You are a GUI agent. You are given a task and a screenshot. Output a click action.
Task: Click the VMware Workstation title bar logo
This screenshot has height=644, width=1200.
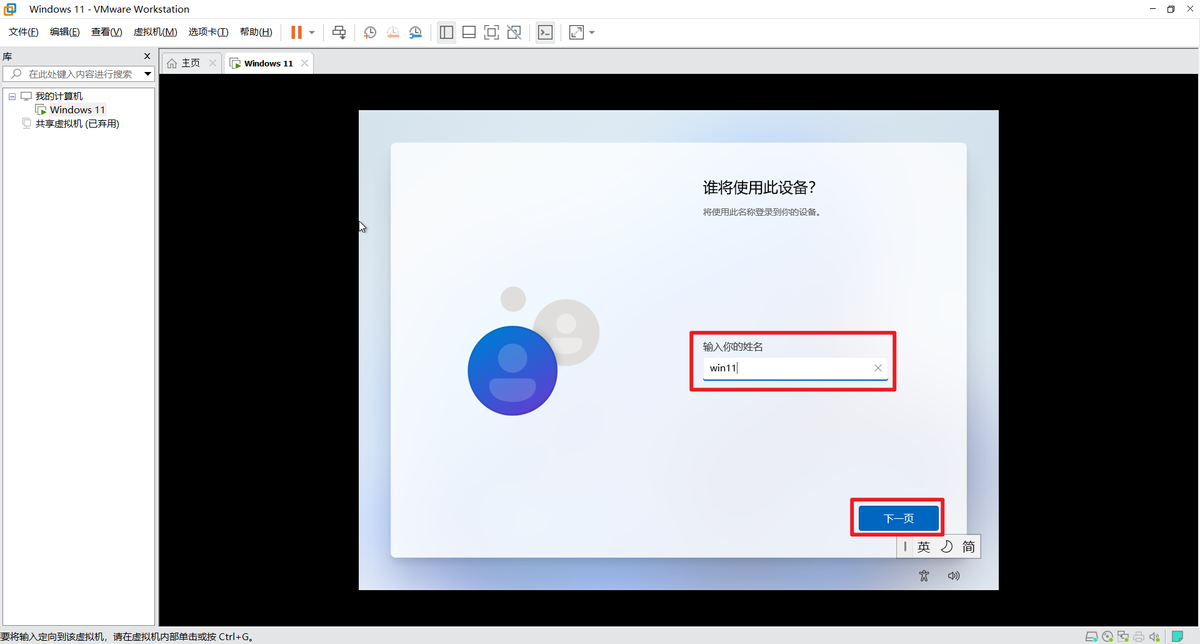click(10, 9)
